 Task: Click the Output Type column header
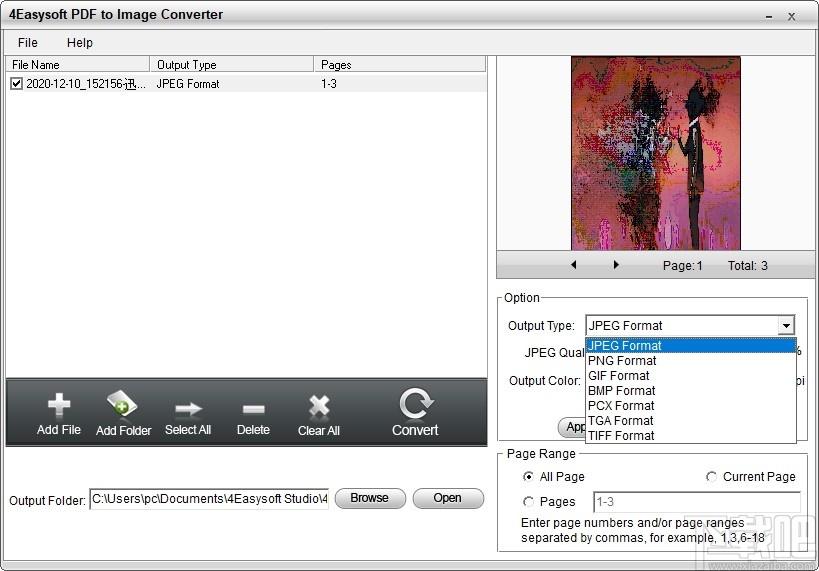point(232,65)
